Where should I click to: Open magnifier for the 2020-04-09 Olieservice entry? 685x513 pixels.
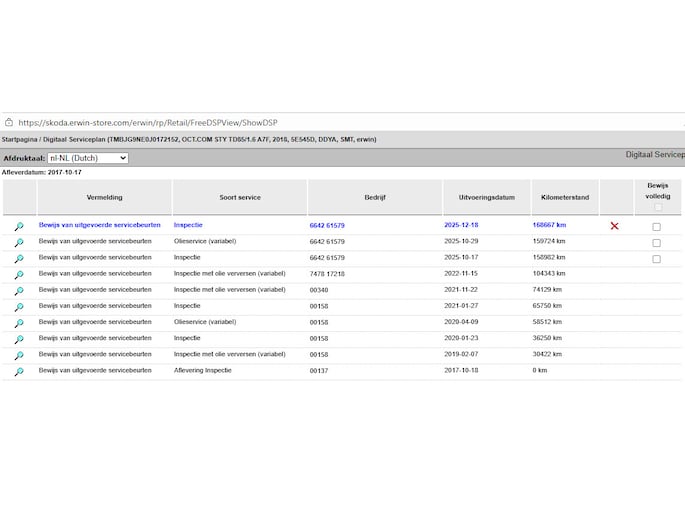19,323
